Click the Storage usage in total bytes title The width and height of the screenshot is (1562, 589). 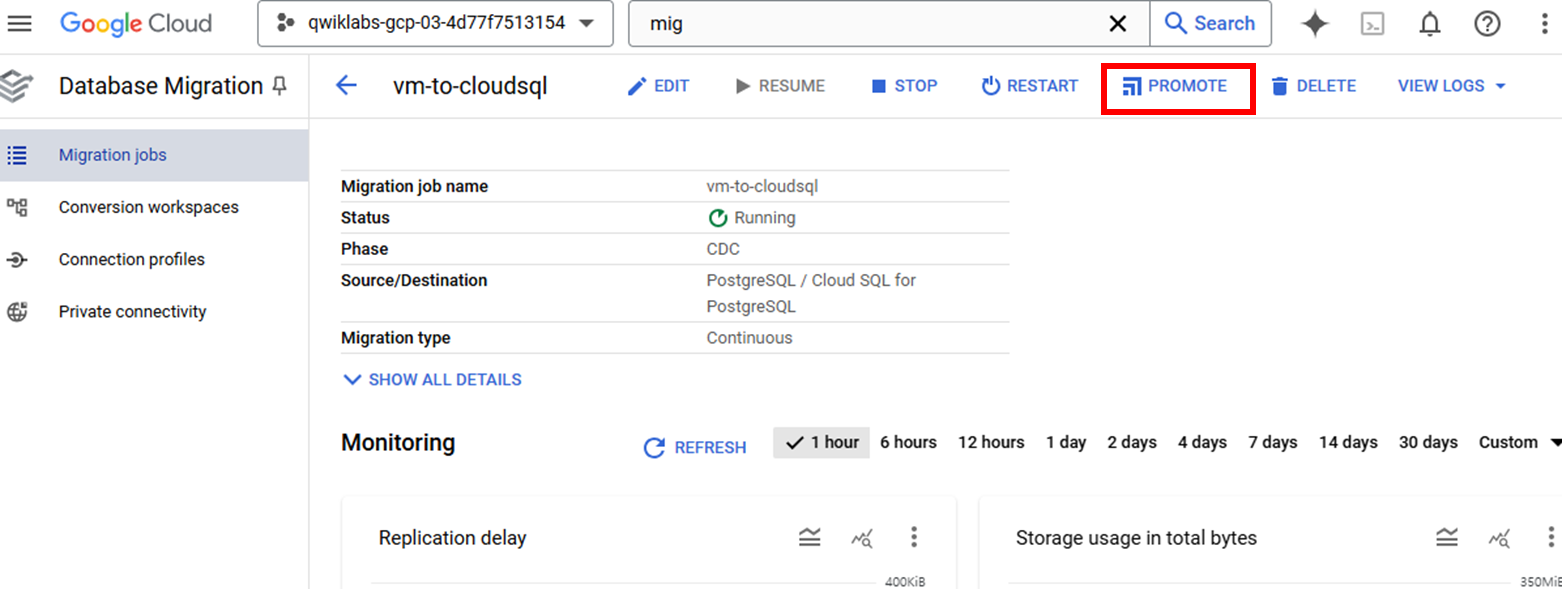click(1136, 538)
